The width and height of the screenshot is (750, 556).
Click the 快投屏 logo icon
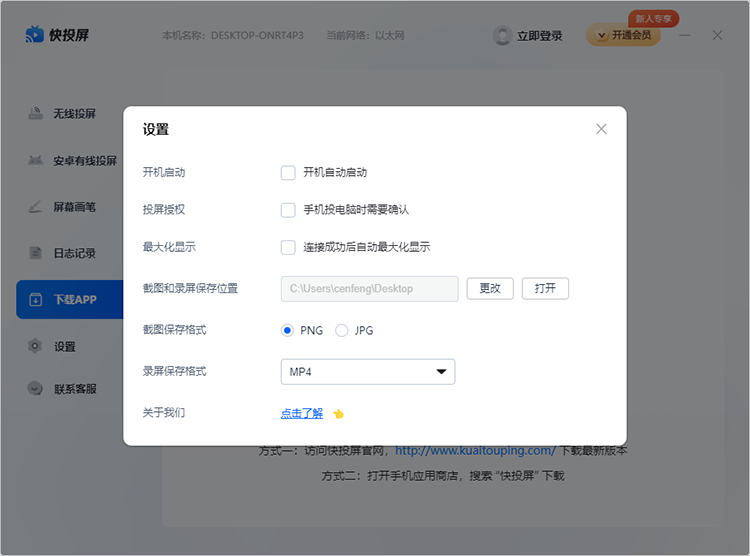click(34, 35)
